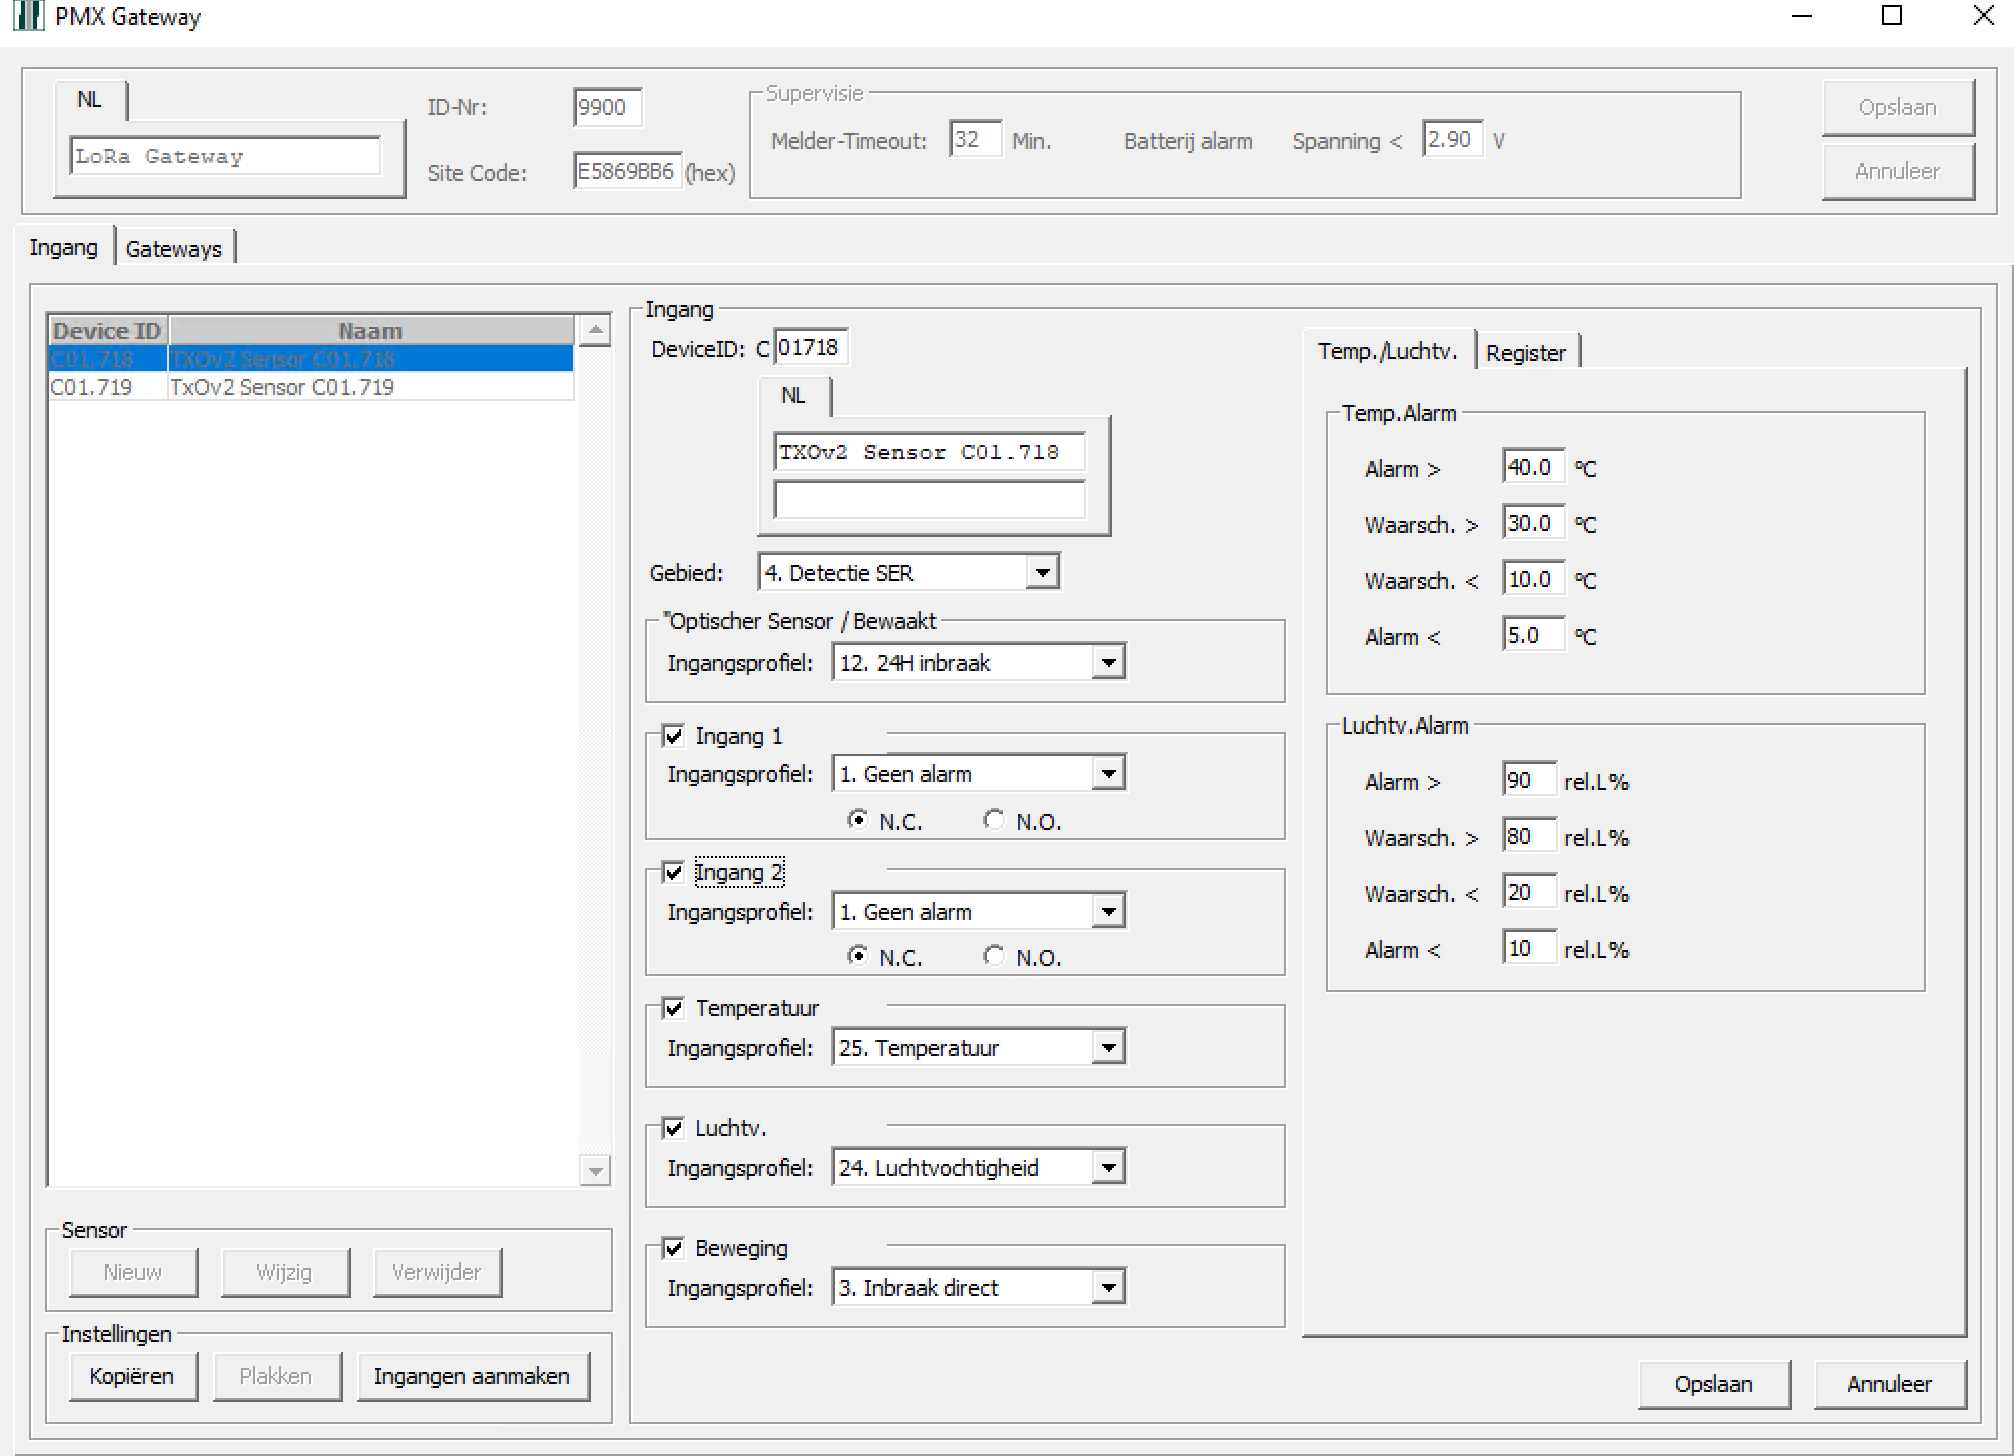Open the Register tab

coord(1525,353)
